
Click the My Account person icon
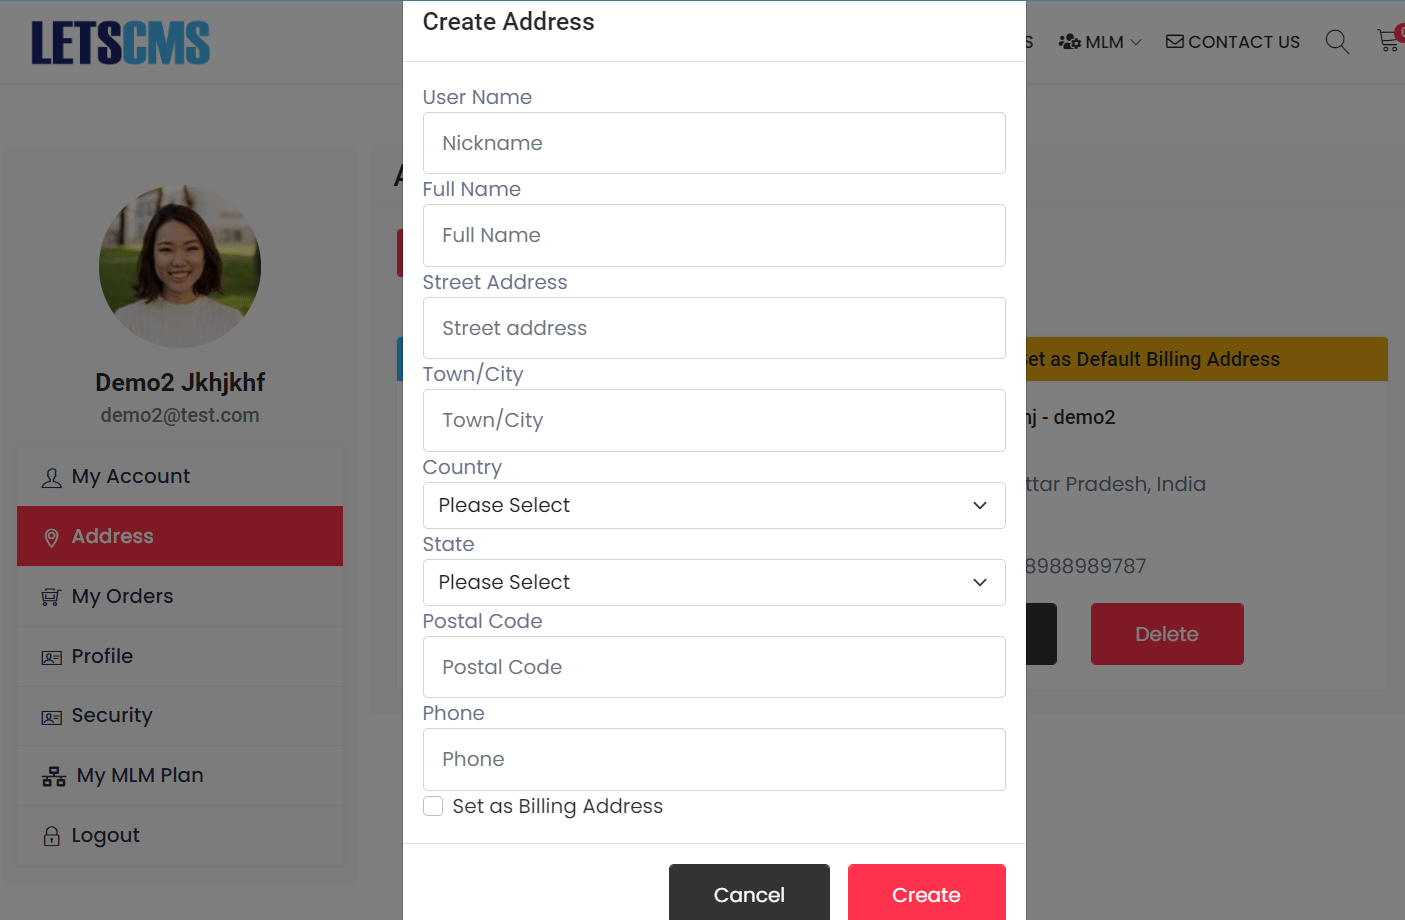click(52, 478)
